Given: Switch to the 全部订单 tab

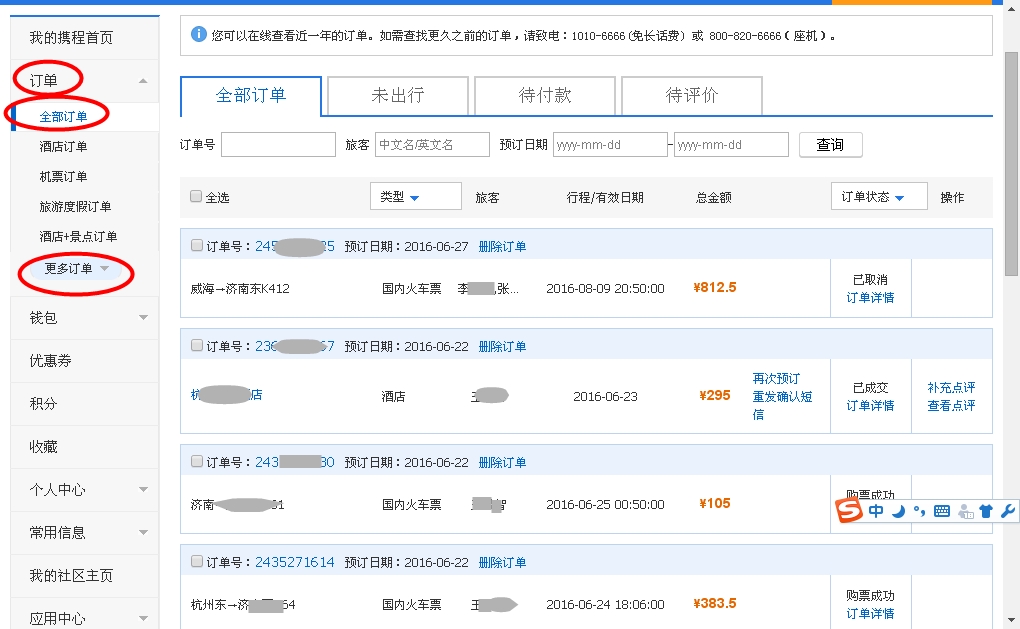Looking at the screenshot, I should (x=250, y=96).
